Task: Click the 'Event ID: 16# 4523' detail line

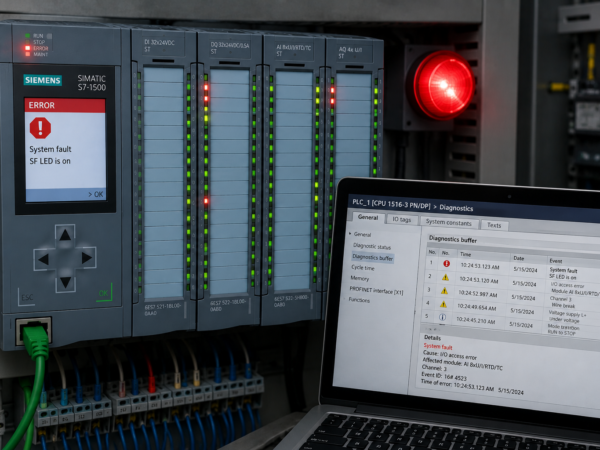Action: point(444,376)
